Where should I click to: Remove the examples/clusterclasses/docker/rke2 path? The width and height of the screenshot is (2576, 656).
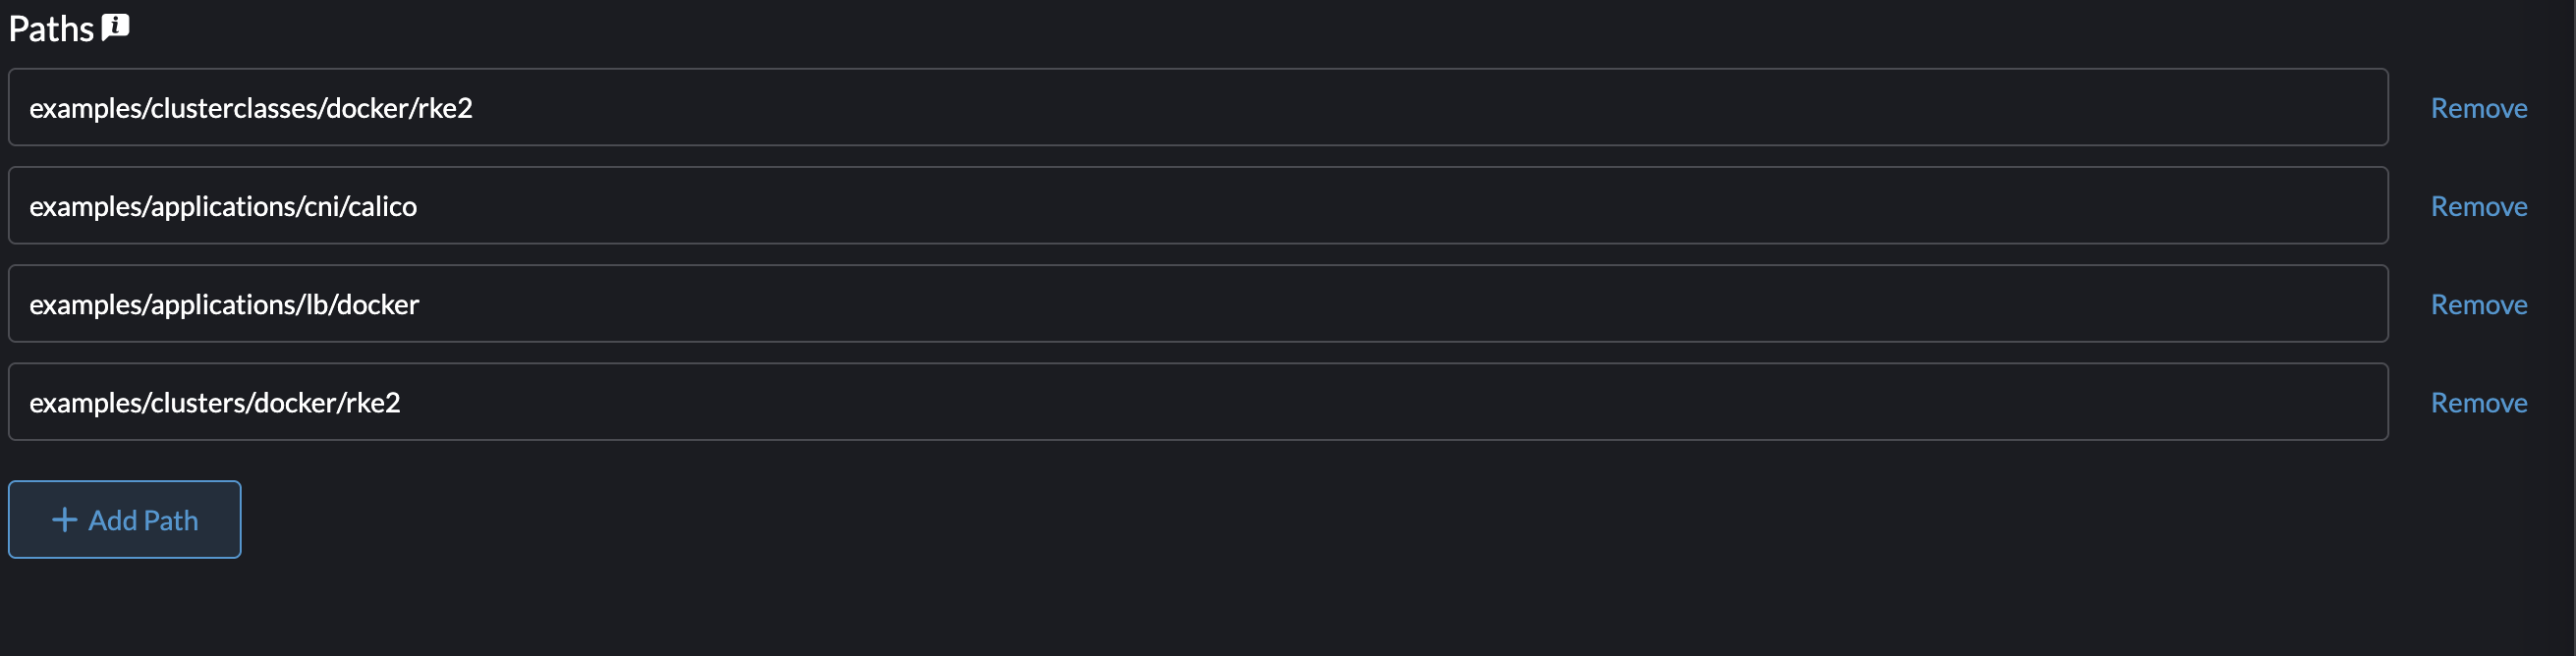pos(2478,108)
